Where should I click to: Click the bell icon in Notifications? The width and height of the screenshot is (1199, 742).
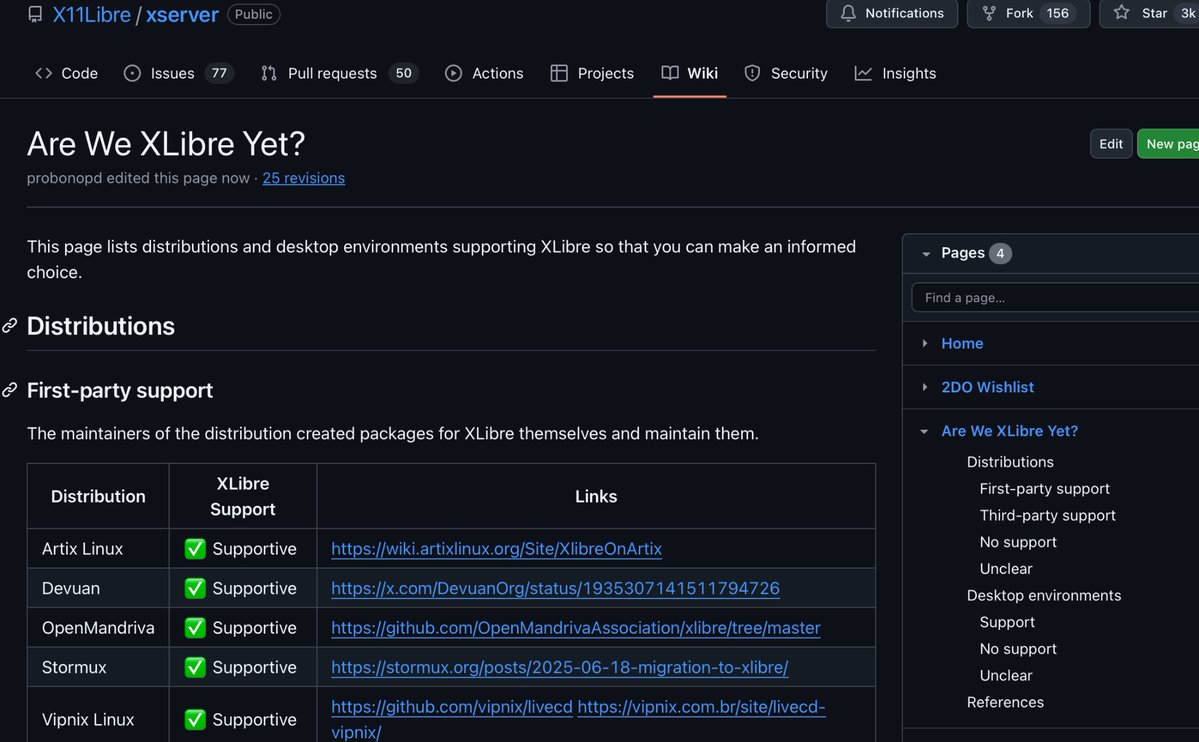pos(848,13)
